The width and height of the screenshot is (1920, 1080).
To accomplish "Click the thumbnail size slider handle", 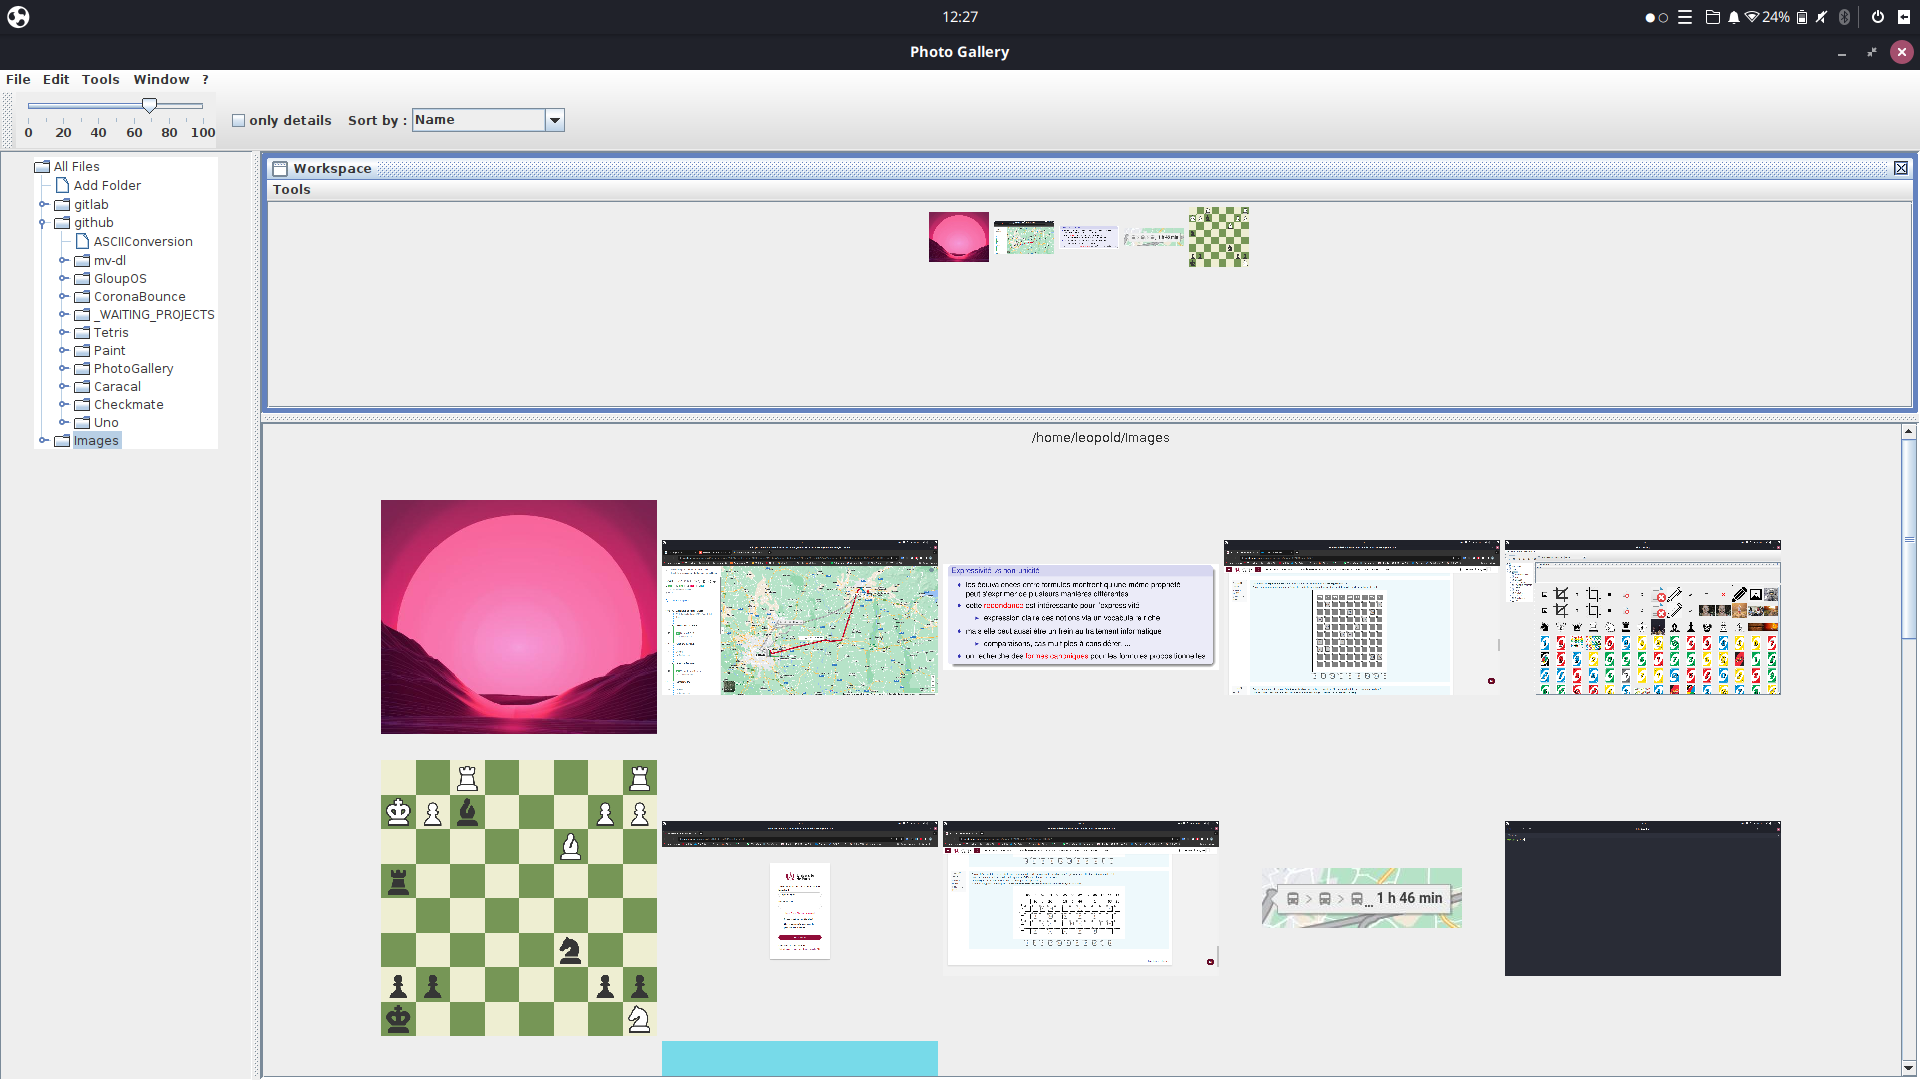I will pyautogui.click(x=149, y=105).
